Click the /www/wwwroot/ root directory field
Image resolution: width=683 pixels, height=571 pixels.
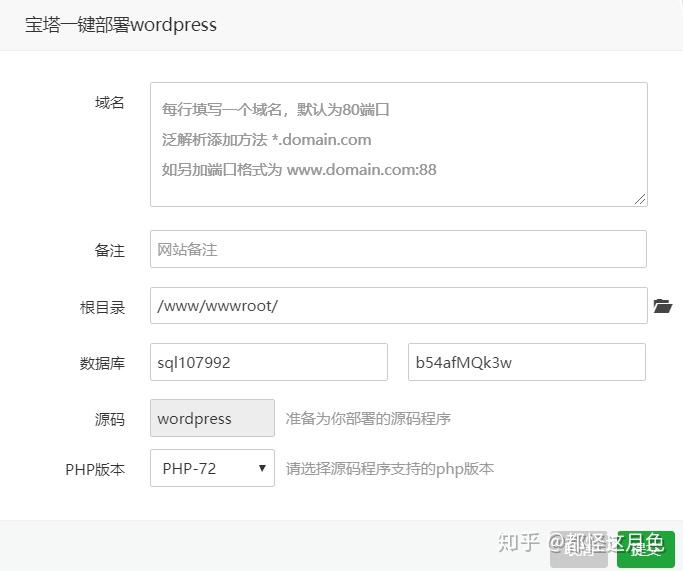399,305
